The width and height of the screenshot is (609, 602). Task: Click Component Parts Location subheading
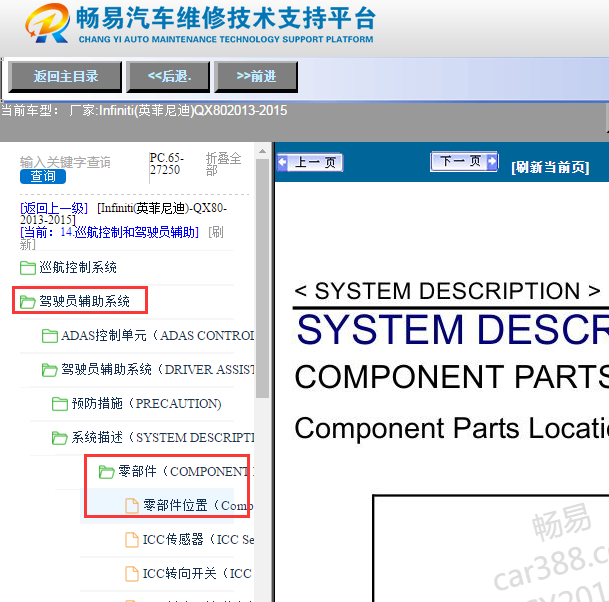point(451,428)
